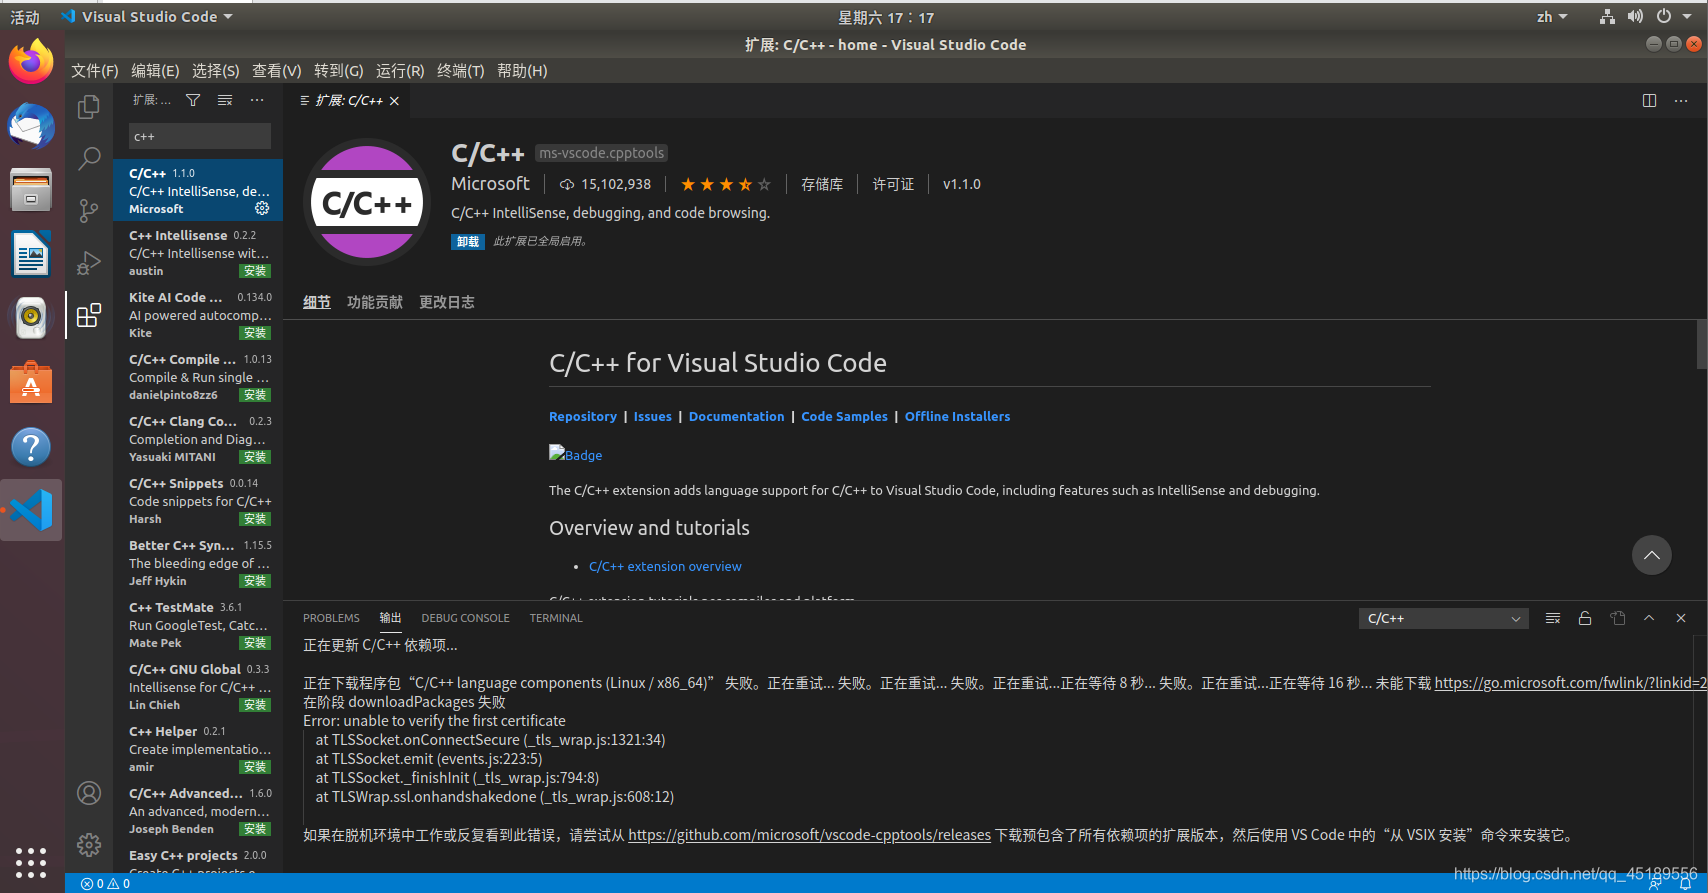Open Rhythmbox from the dock
The height and width of the screenshot is (893, 1708).
pos(31,318)
